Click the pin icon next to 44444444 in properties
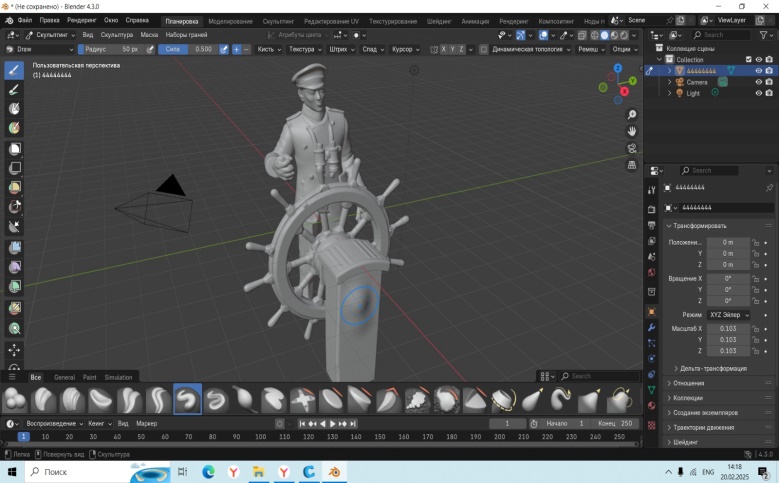779x483 pixels. tap(769, 188)
